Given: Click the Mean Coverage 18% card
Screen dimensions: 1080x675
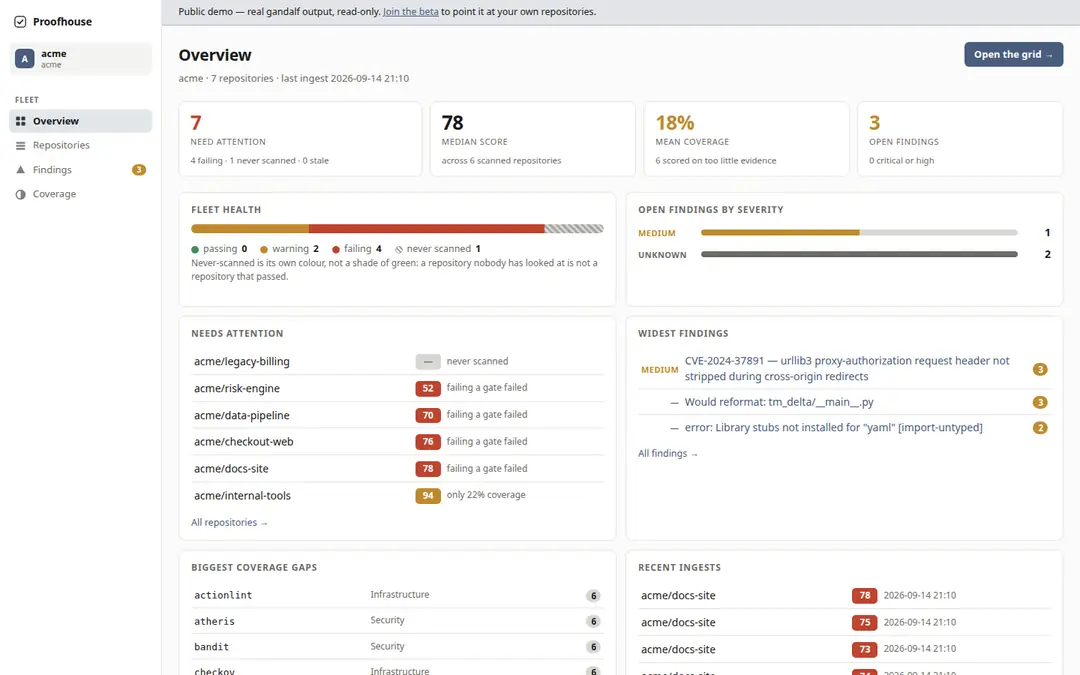Looking at the screenshot, I should 746,139.
